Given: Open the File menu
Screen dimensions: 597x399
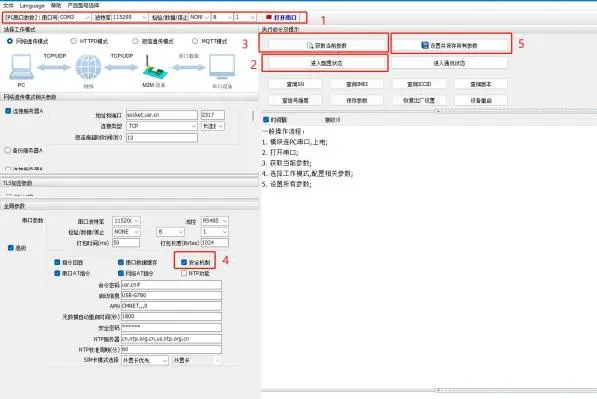Looking at the screenshot, I should (8, 5).
